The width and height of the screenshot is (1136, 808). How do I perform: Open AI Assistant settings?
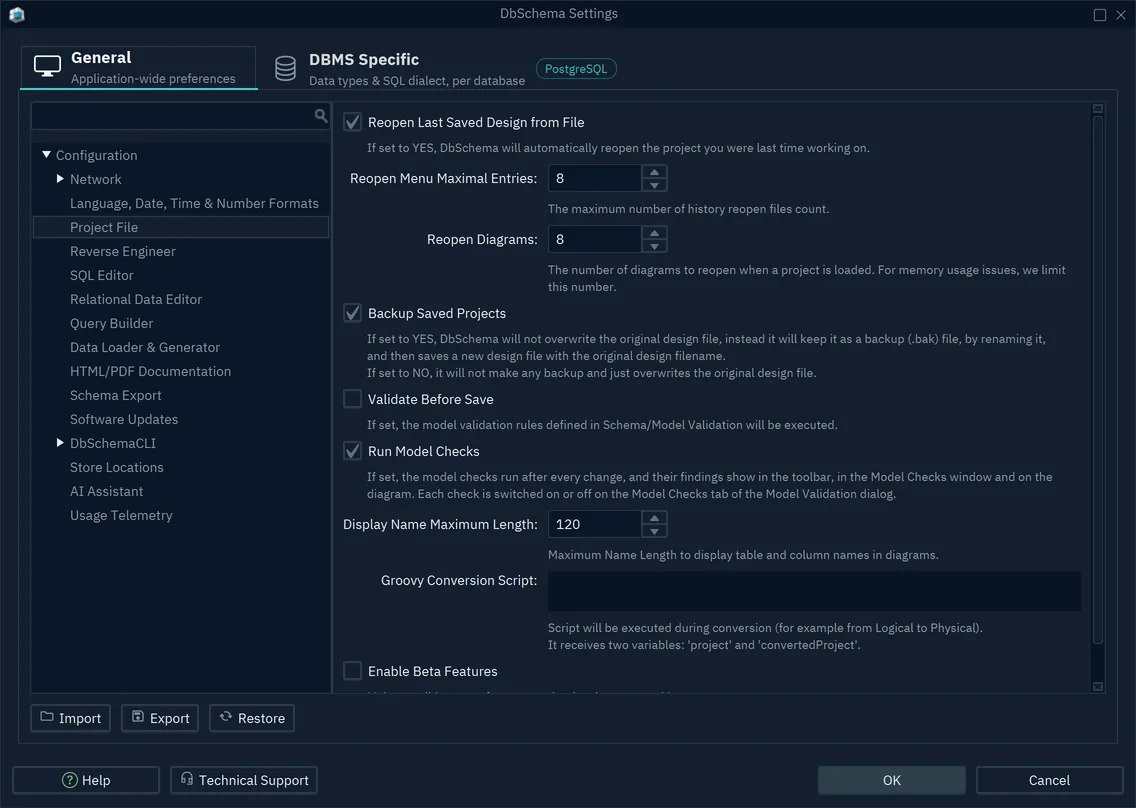[106, 491]
